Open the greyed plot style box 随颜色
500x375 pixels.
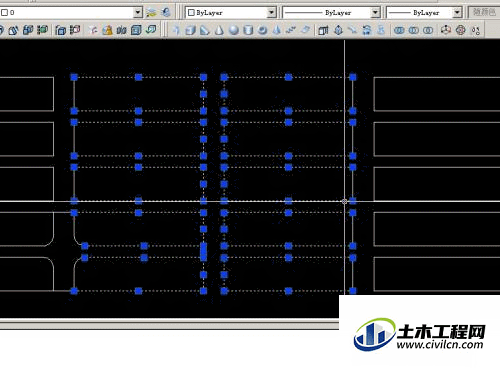click(484, 12)
